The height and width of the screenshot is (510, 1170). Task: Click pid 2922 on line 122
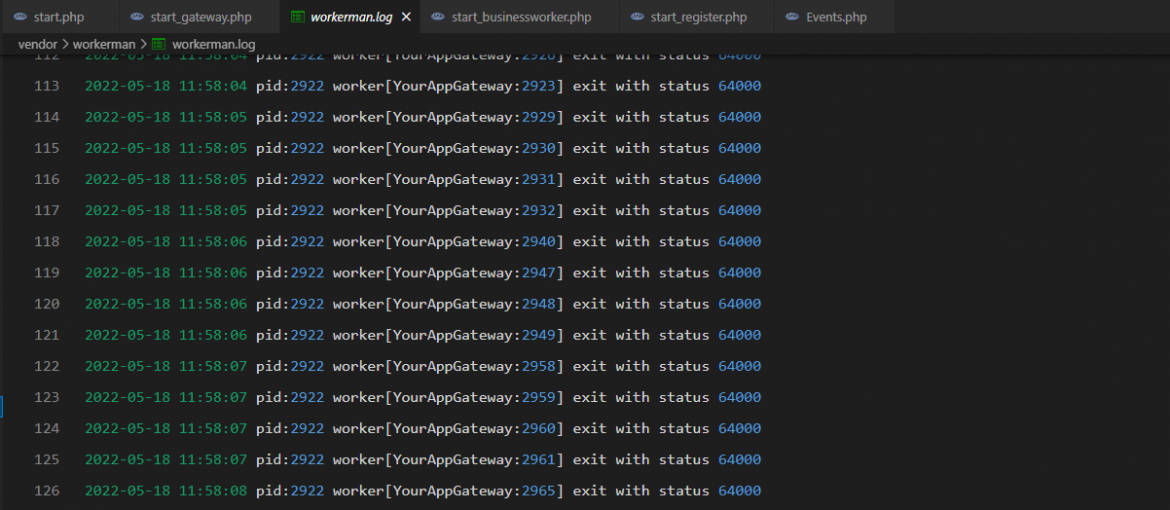307,366
